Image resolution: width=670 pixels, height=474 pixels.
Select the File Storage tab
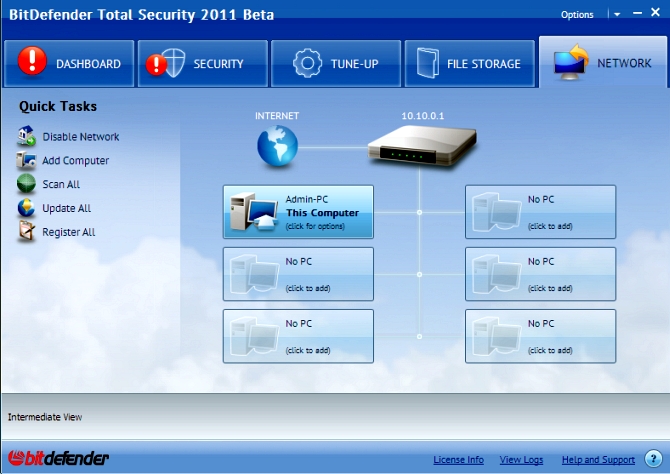point(470,64)
